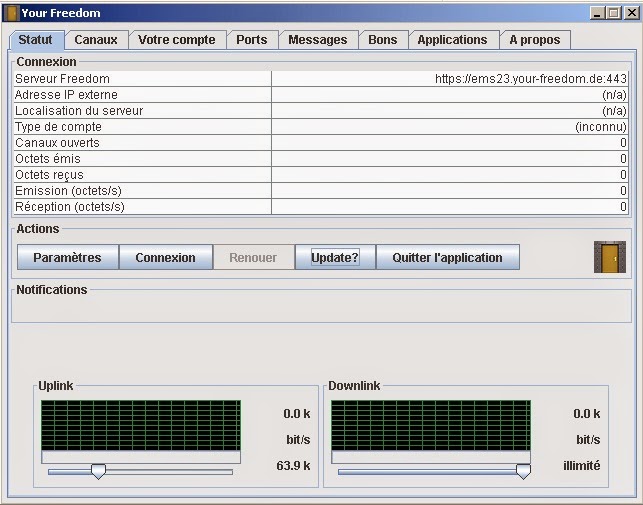The image size is (643, 505).
Task: Open Paramètres settings button
Action: 68,257
